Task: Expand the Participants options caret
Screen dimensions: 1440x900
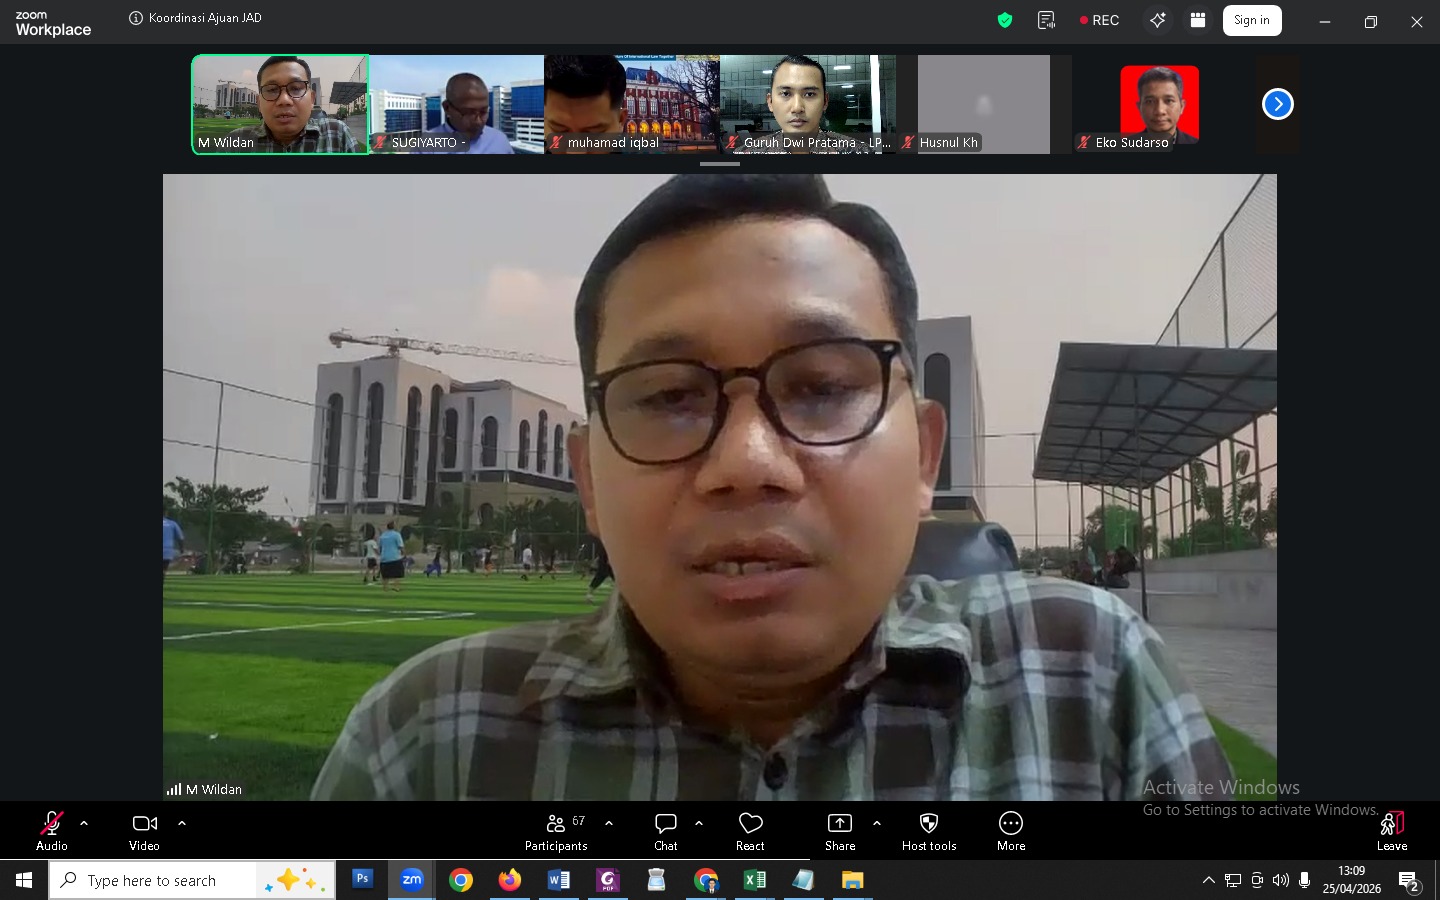Action: pyautogui.click(x=609, y=824)
